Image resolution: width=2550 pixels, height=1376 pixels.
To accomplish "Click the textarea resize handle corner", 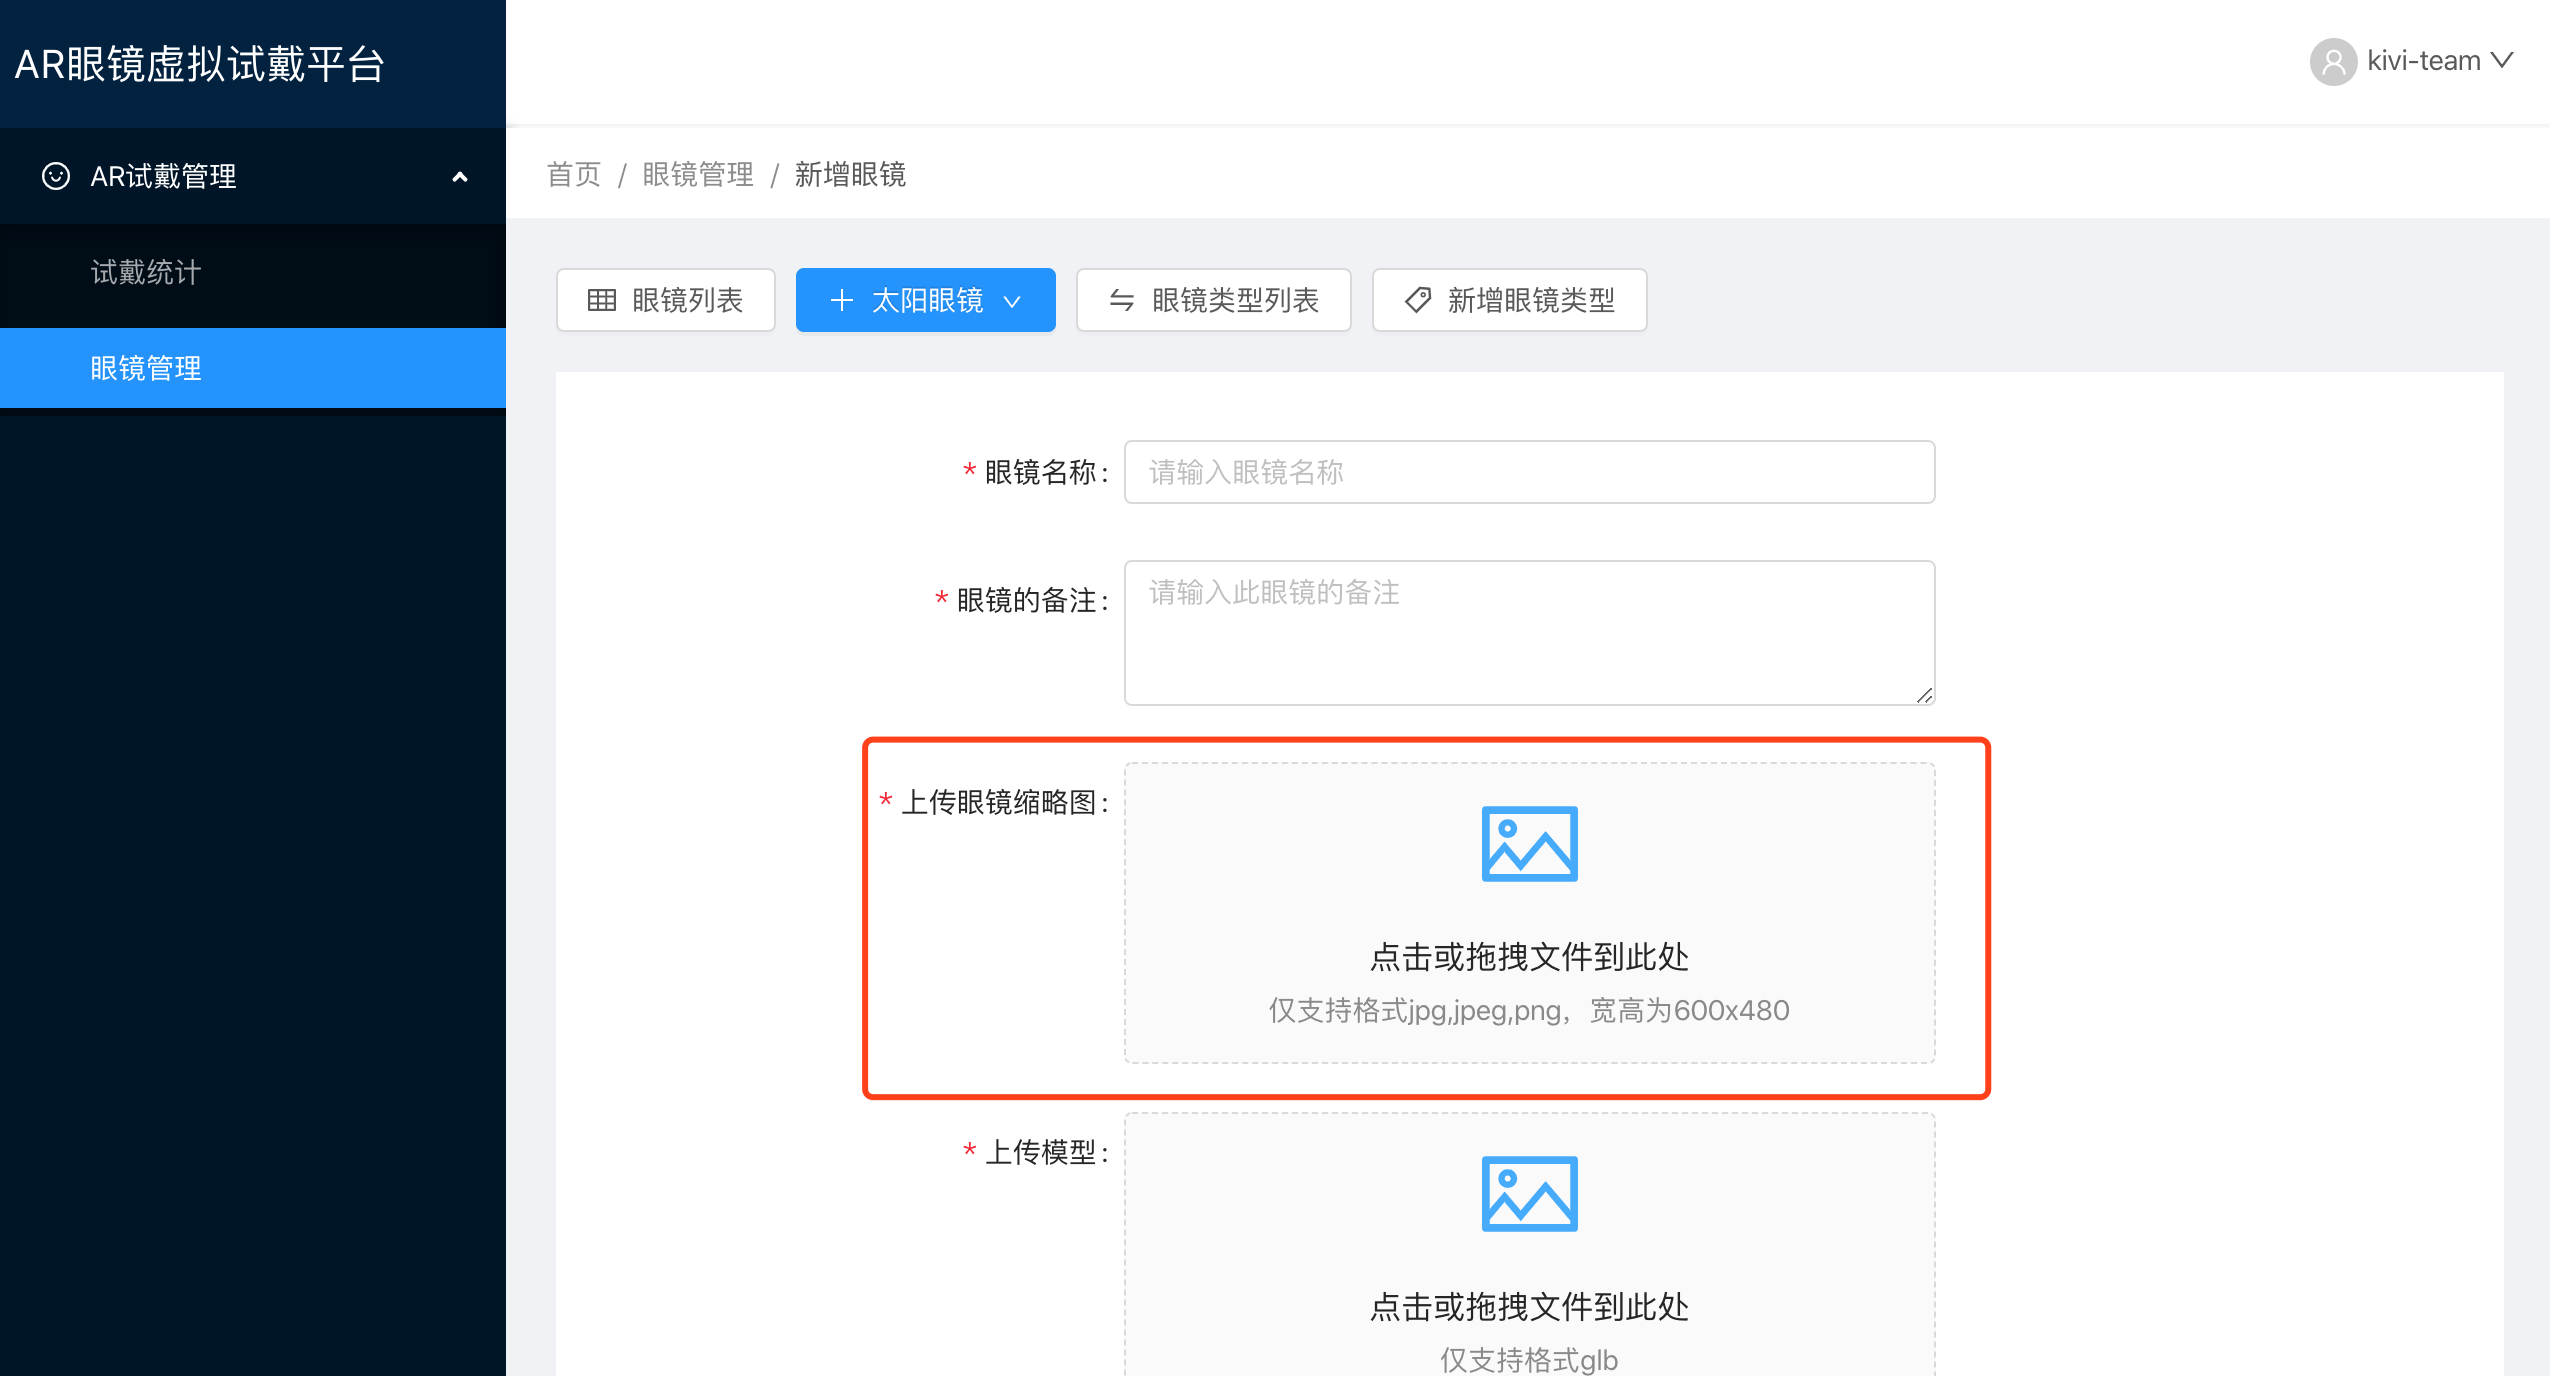I will [x=1924, y=695].
